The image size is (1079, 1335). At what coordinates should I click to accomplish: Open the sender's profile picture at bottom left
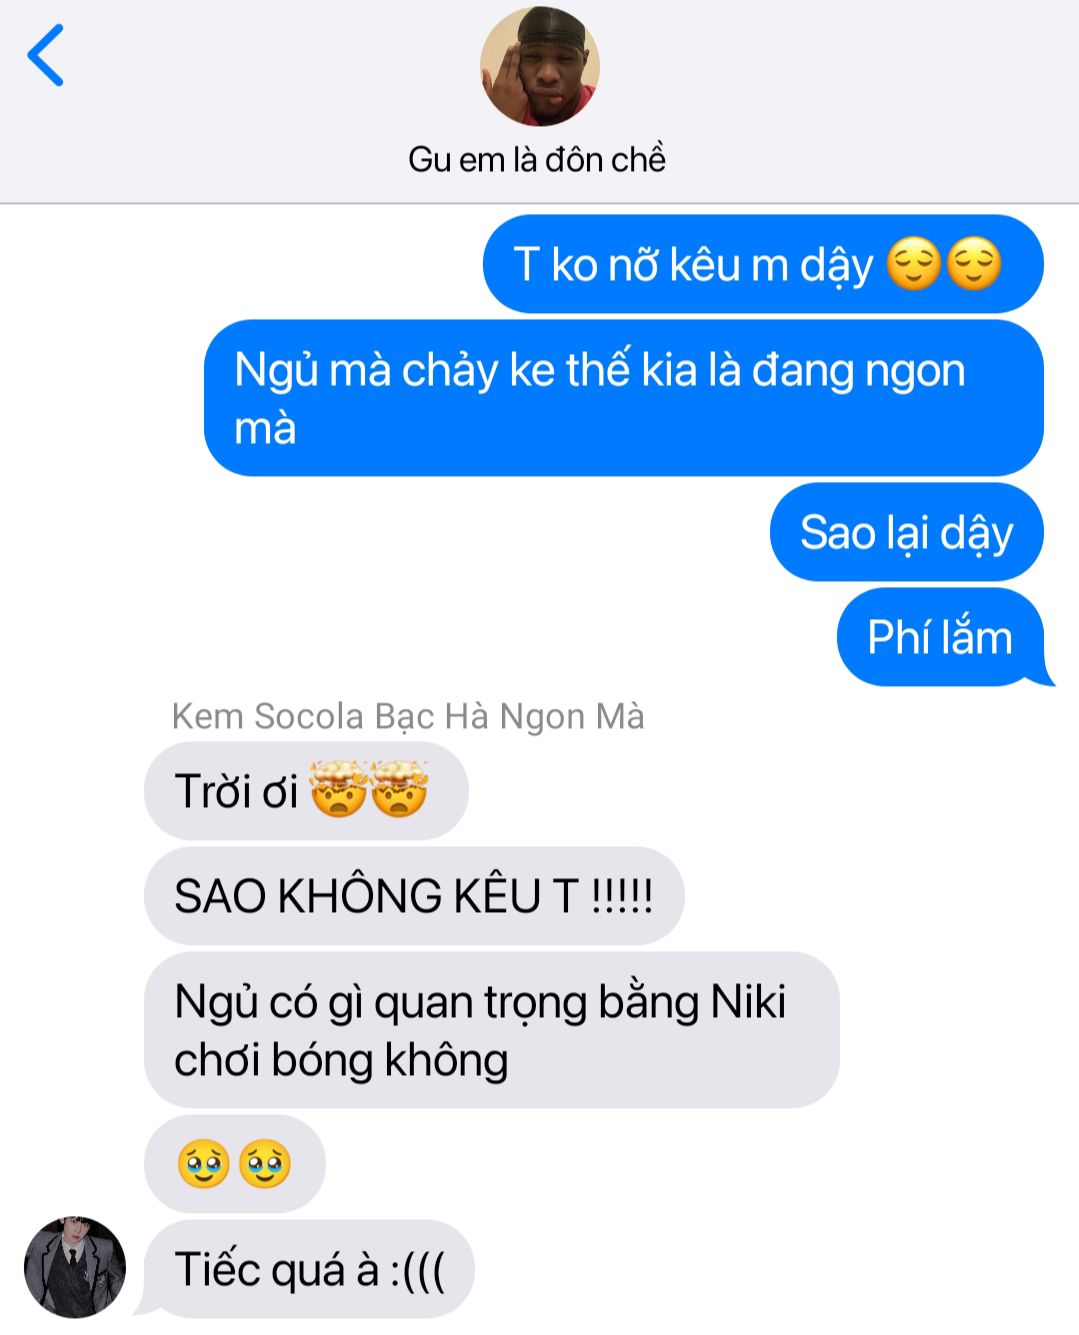tap(75, 1267)
